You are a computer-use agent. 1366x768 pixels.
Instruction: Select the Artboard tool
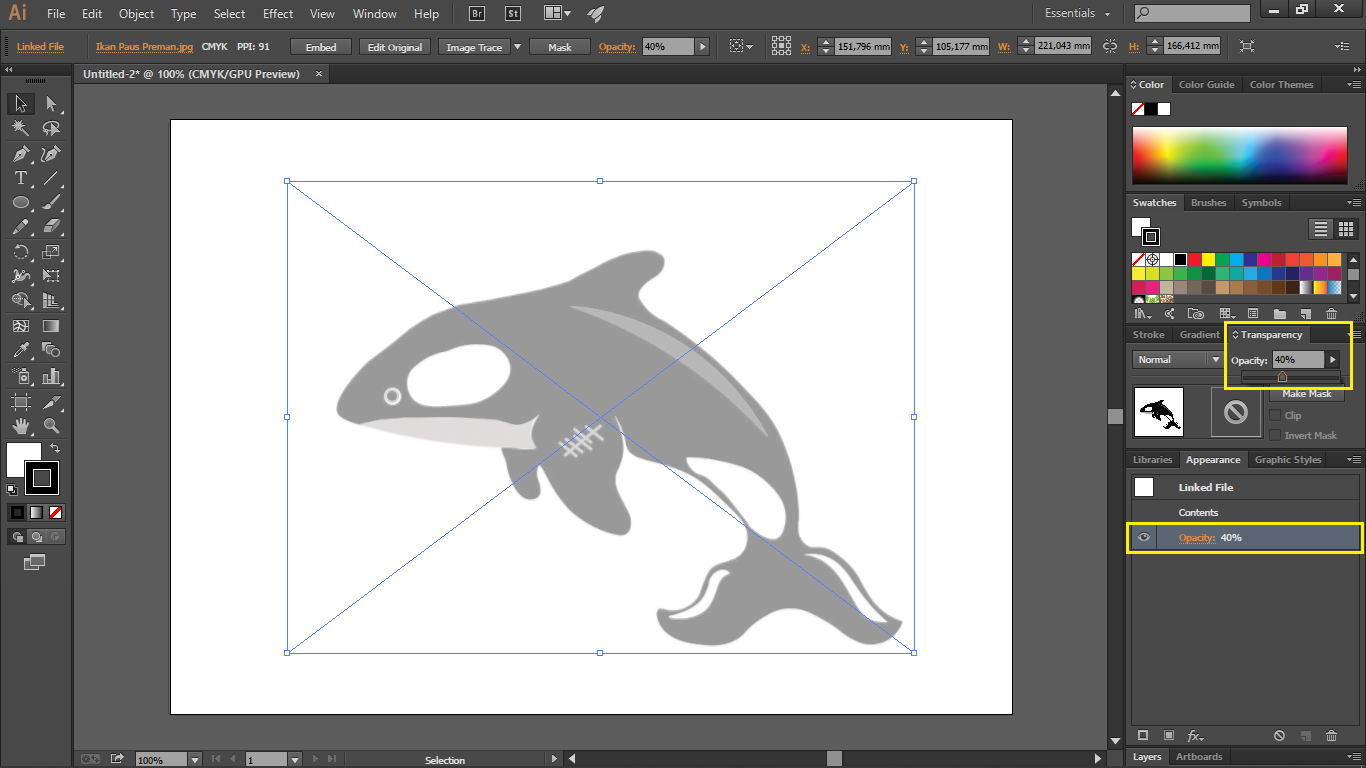pos(20,401)
